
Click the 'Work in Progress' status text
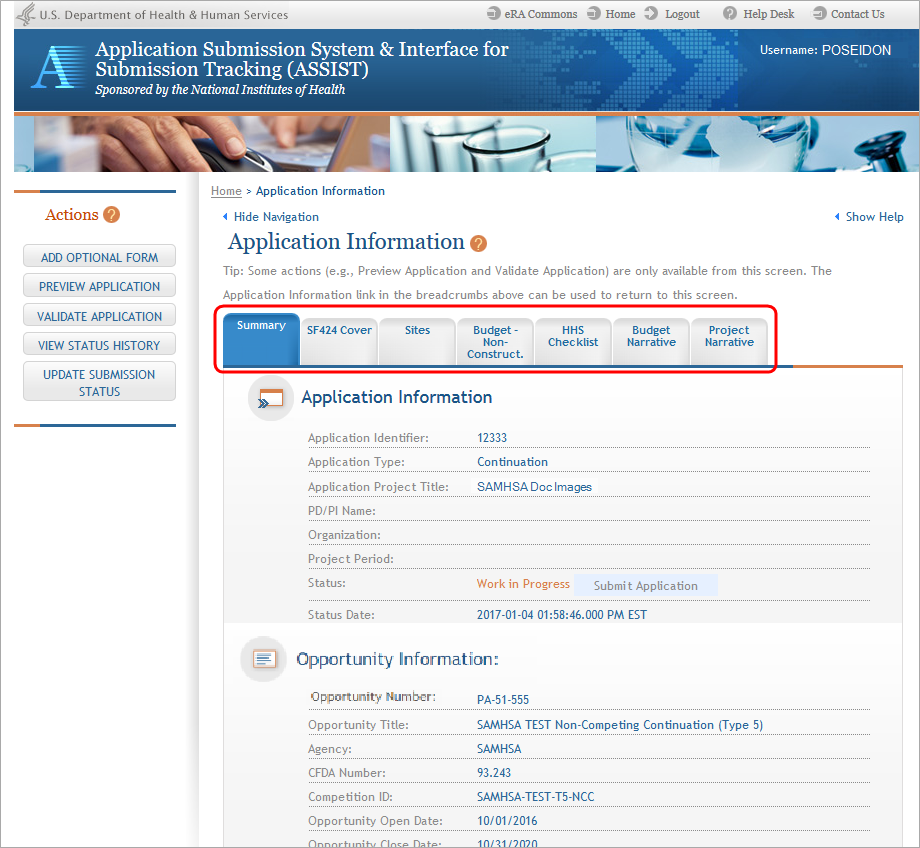(x=523, y=584)
